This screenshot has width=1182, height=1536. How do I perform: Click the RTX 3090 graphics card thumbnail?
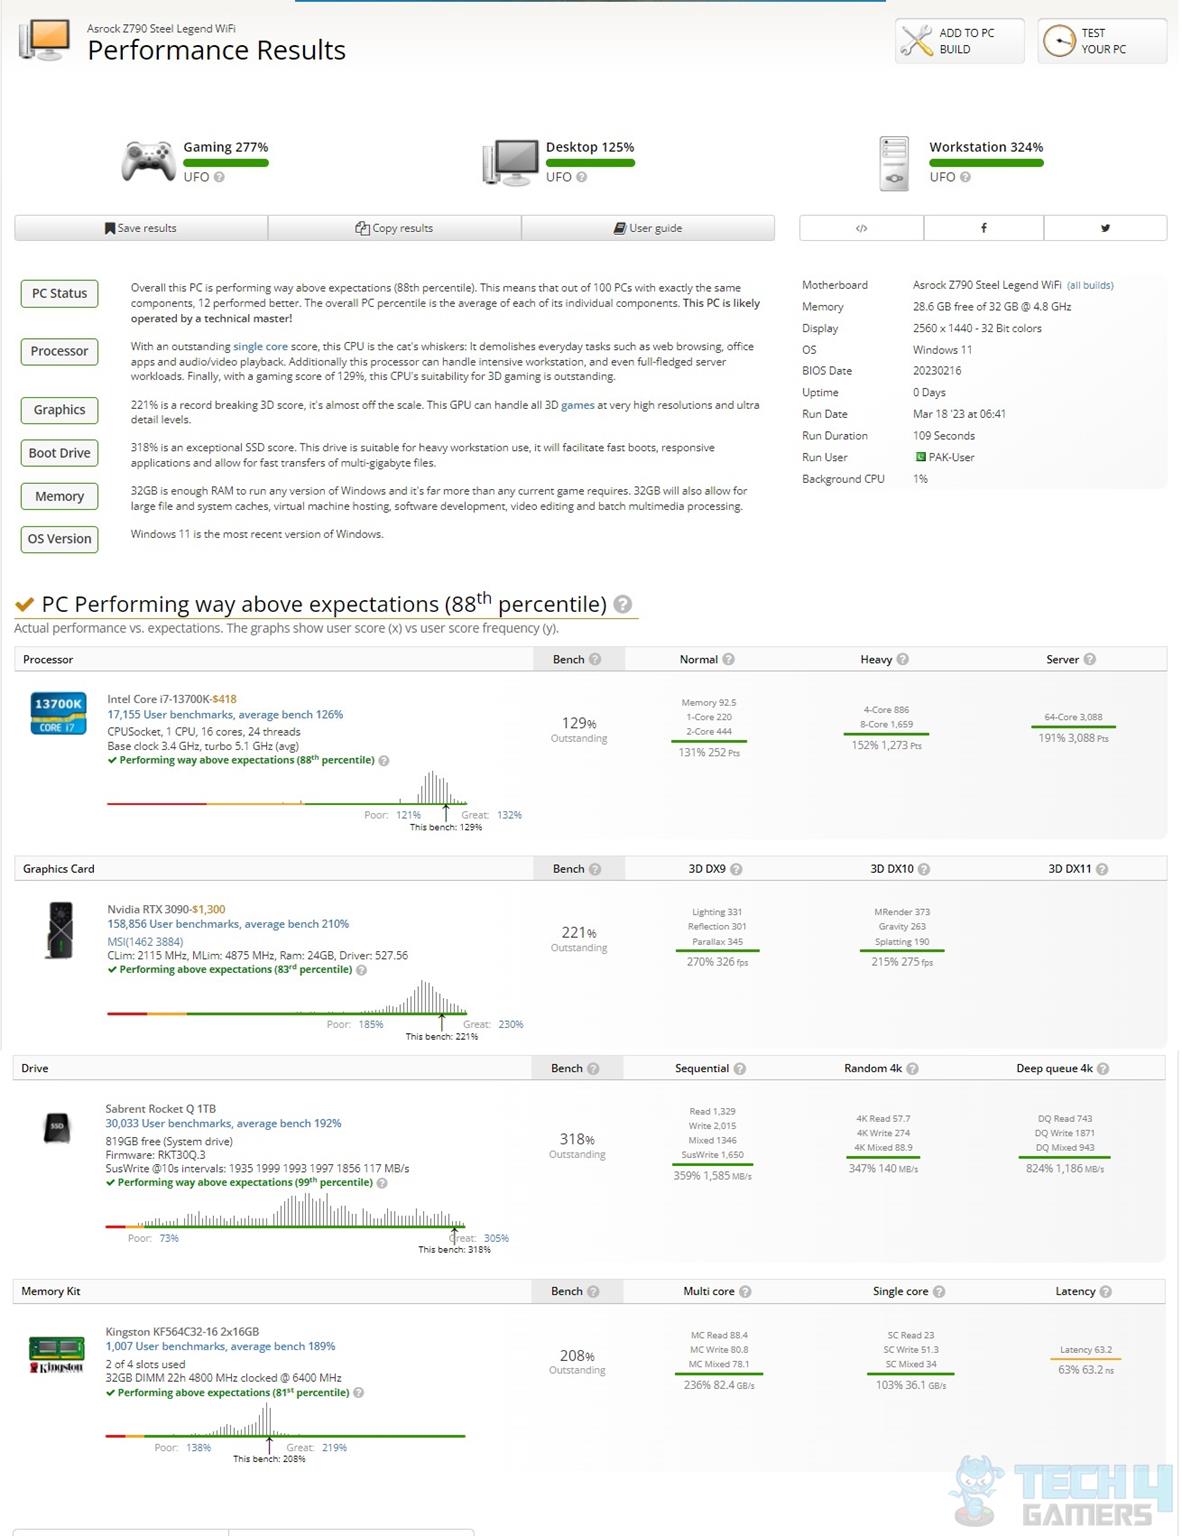pyautogui.click(x=61, y=930)
